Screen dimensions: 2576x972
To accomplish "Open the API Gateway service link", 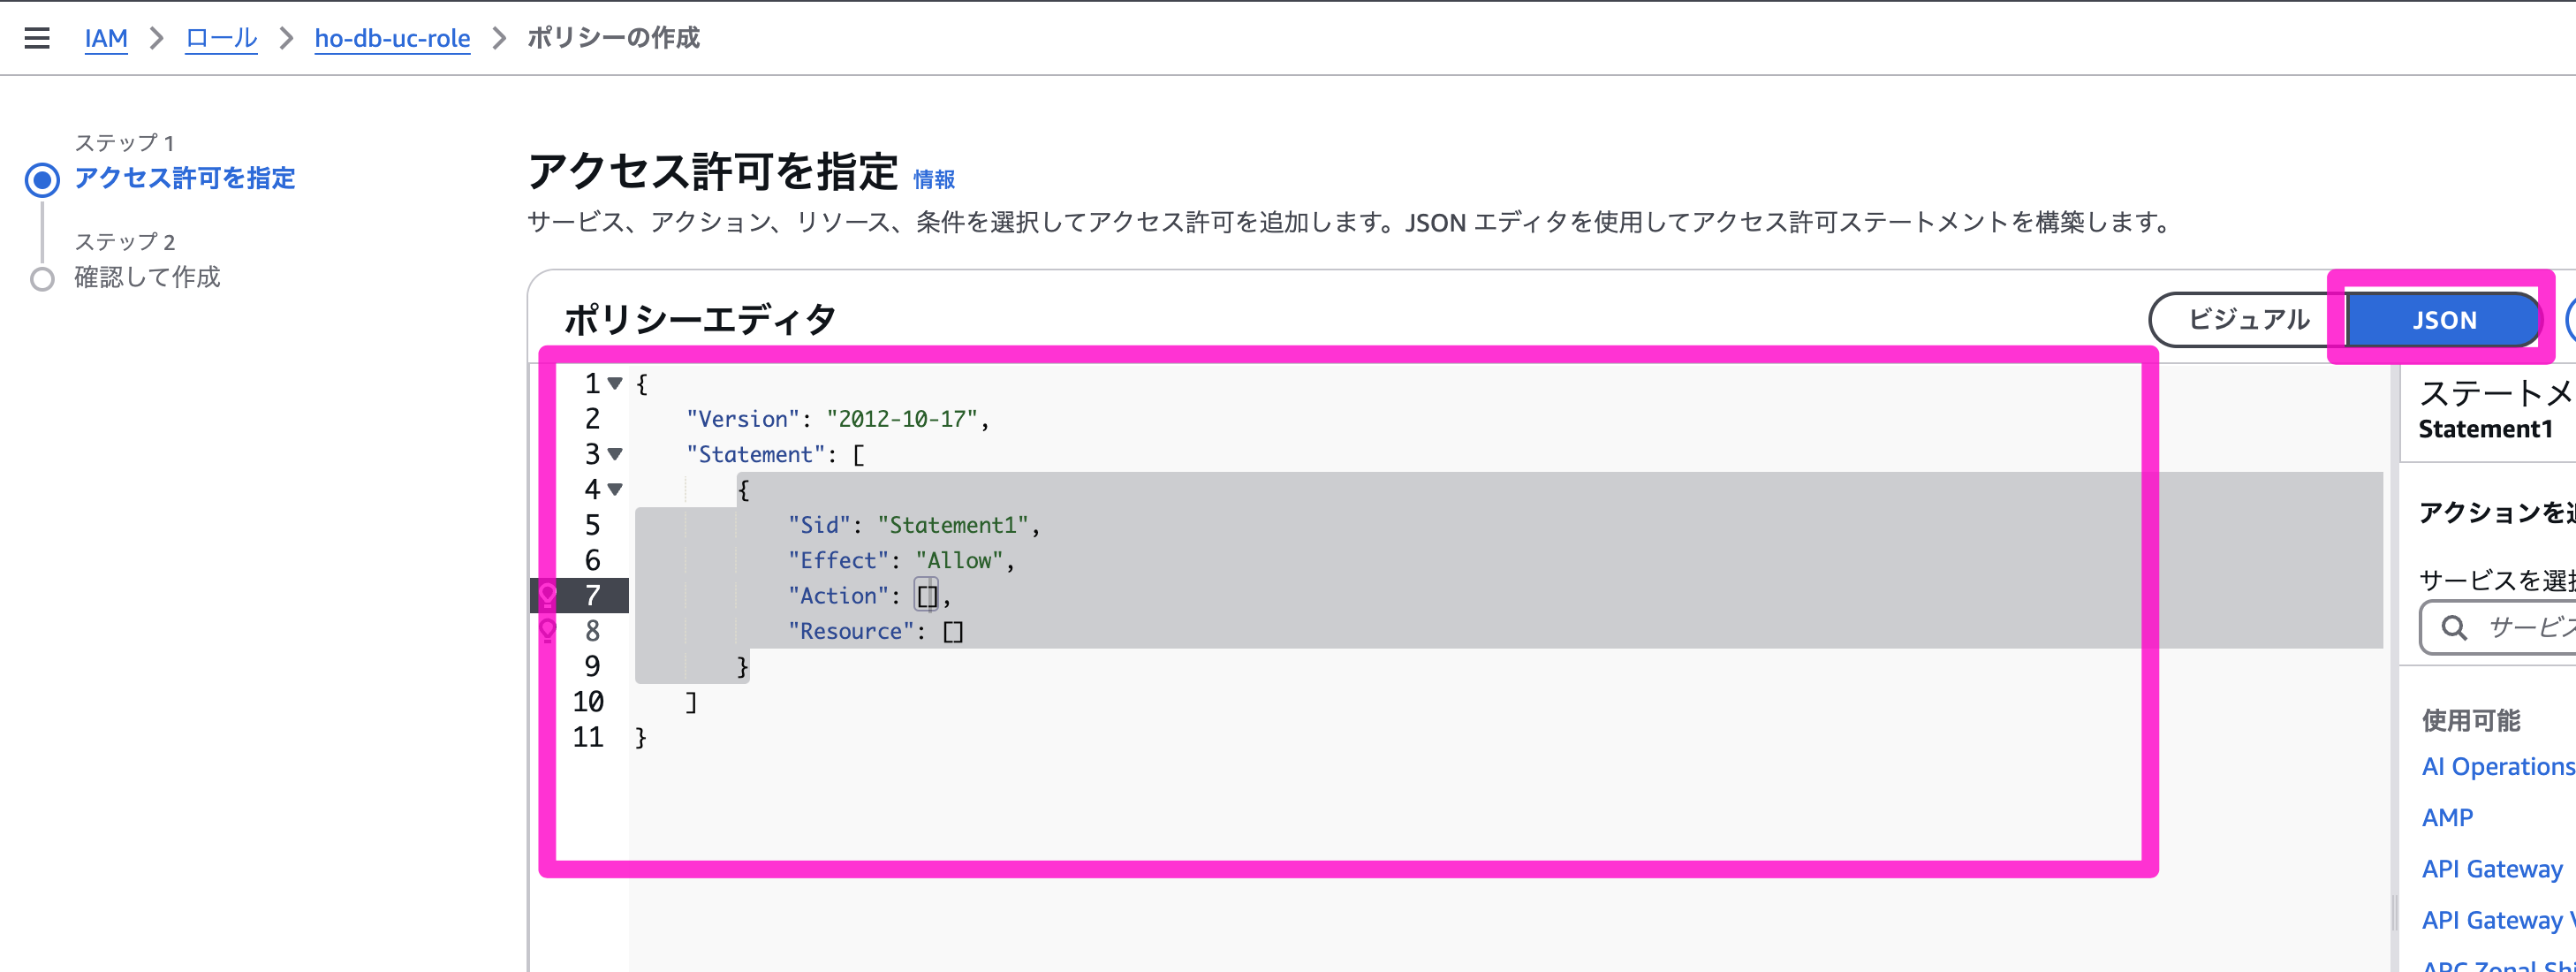I will click(2491, 869).
